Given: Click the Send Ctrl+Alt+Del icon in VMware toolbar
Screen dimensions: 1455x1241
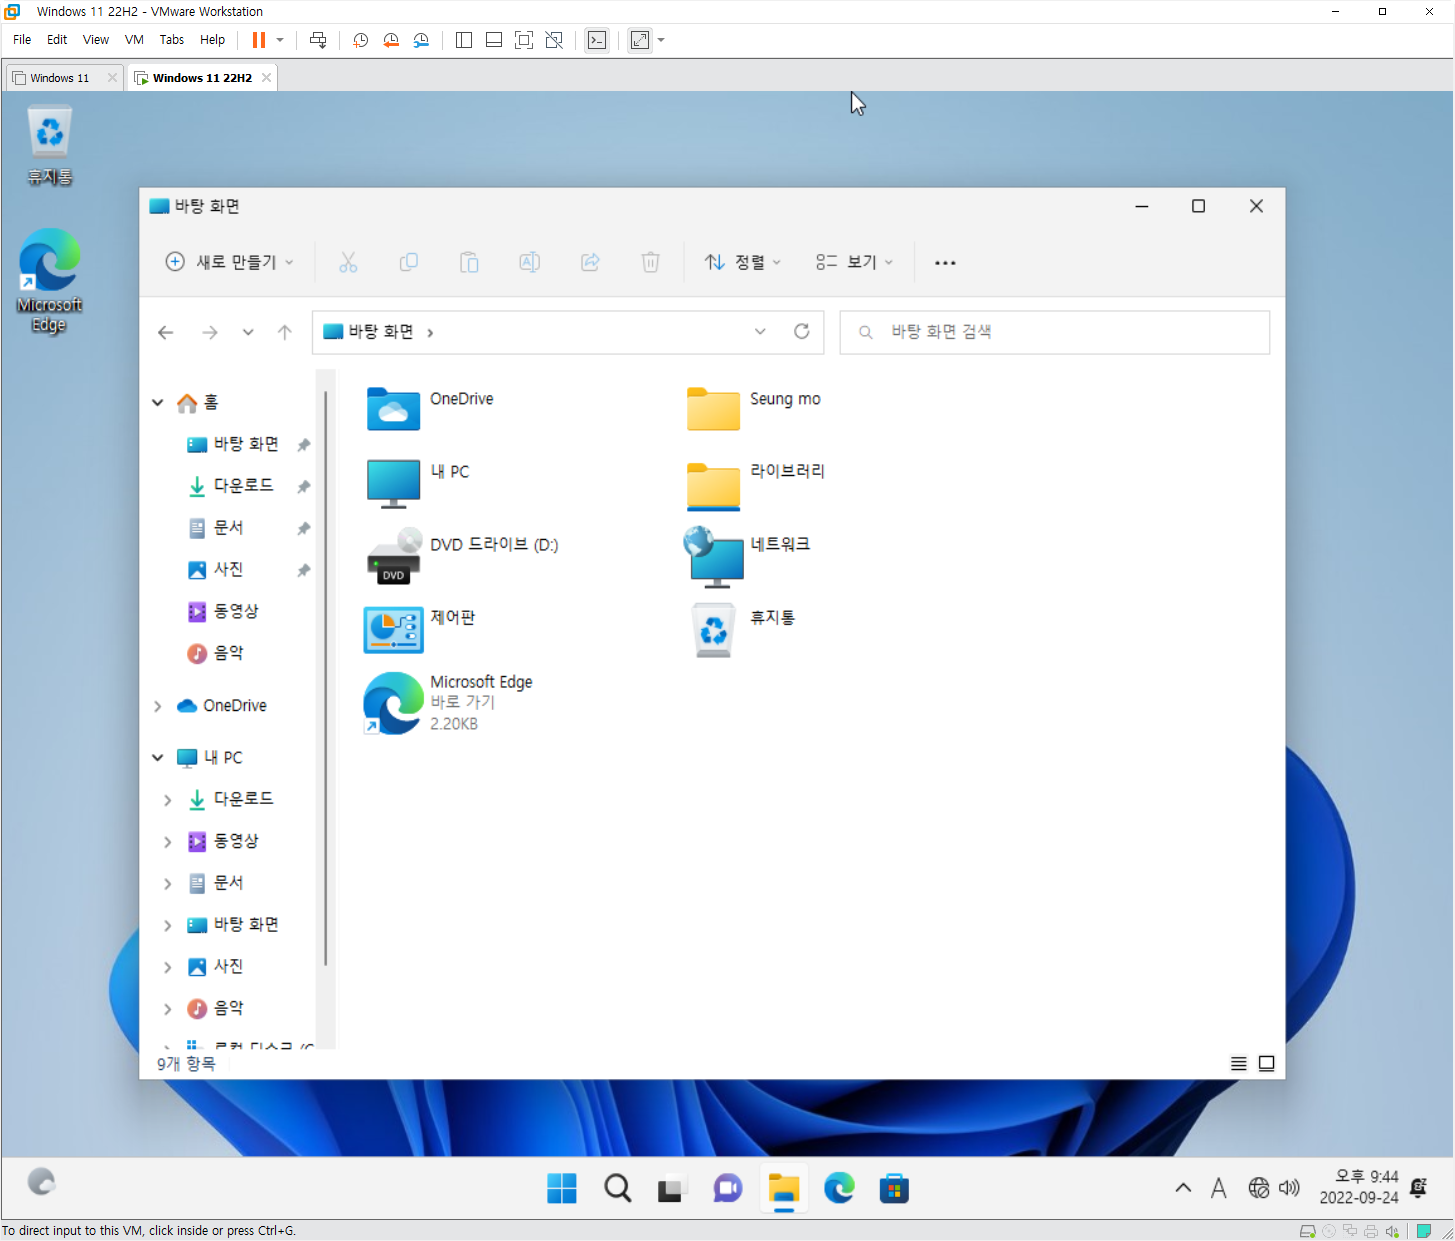Looking at the screenshot, I should pos(318,40).
